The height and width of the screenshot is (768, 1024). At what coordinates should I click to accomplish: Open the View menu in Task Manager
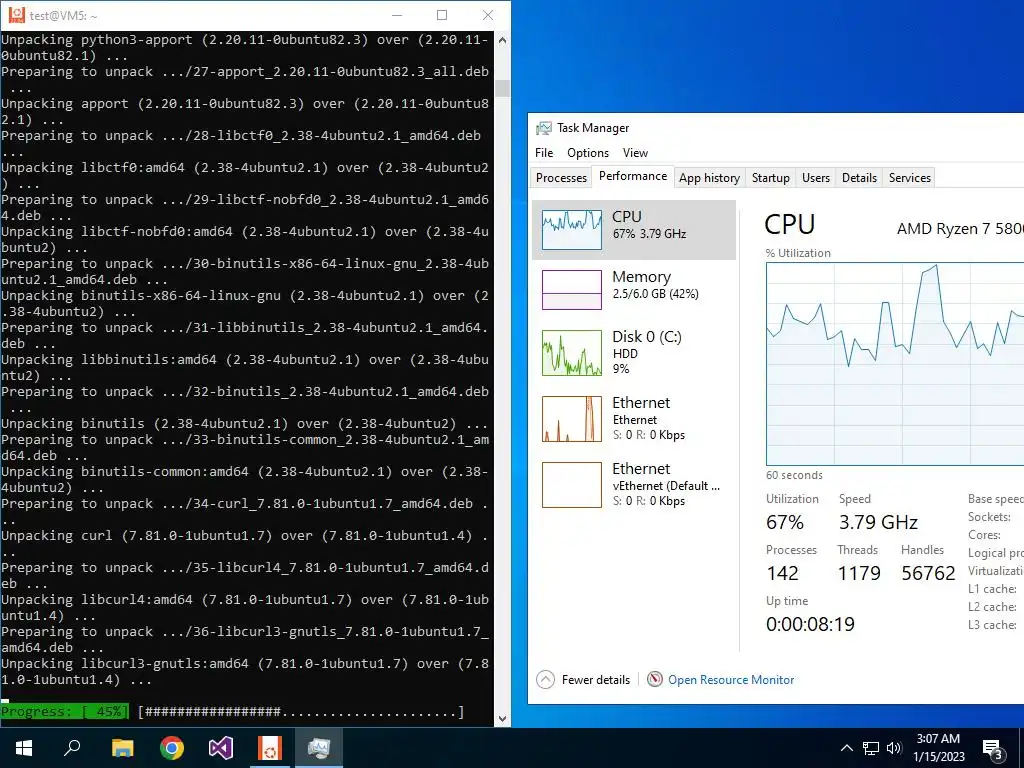(x=635, y=153)
